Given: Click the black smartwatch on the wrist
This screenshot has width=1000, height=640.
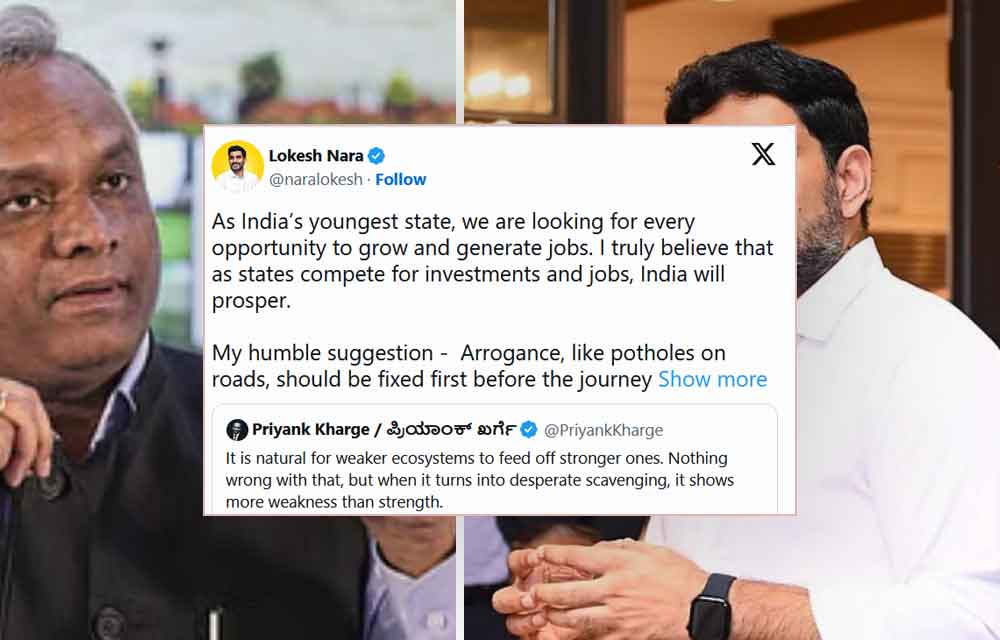Looking at the screenshot, I should tap(712, 607).
